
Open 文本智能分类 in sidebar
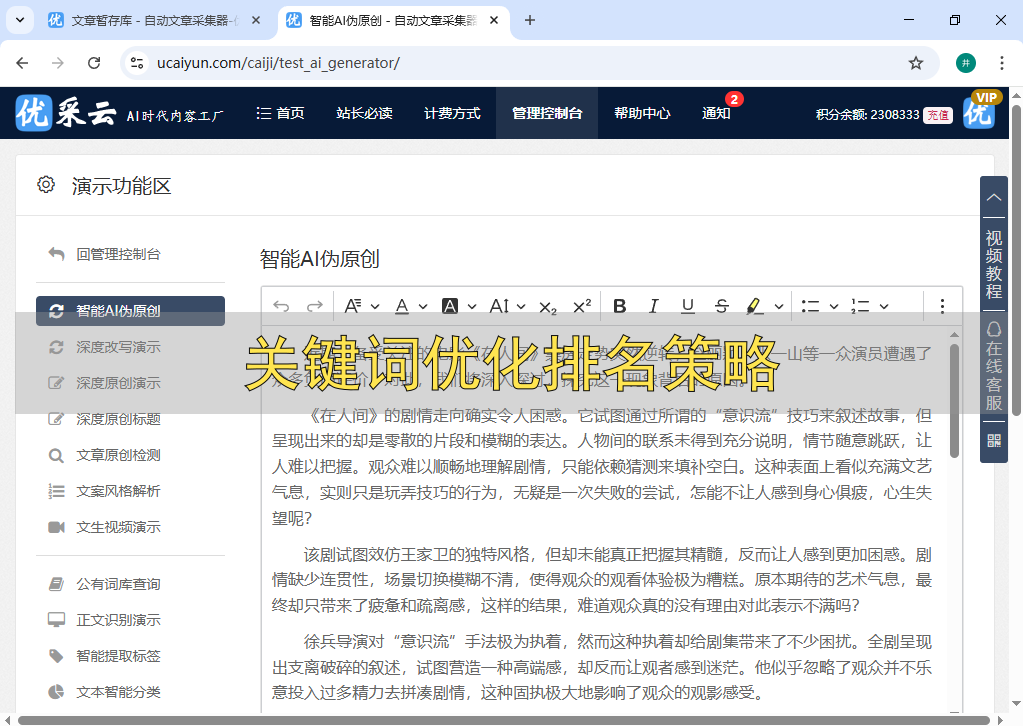point(117,691)
